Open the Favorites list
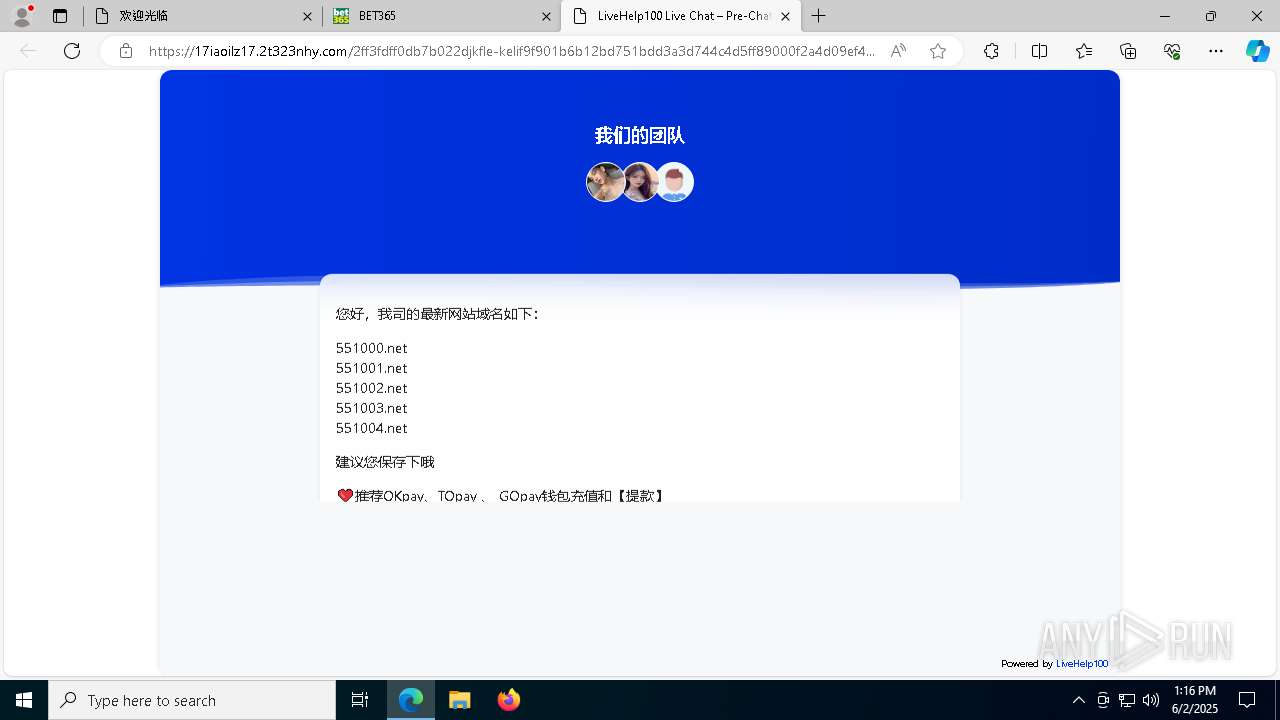Screen dimensions: 1280x720 point(1084,51)
